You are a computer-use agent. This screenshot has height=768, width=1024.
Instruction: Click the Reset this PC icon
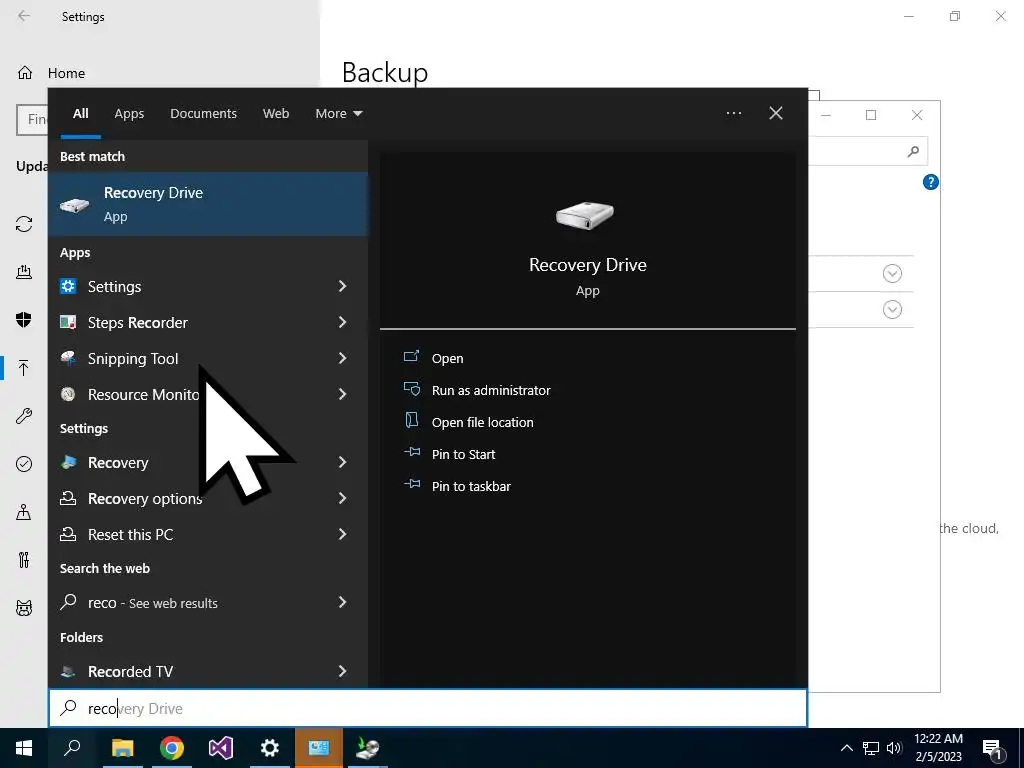[68, 534]
